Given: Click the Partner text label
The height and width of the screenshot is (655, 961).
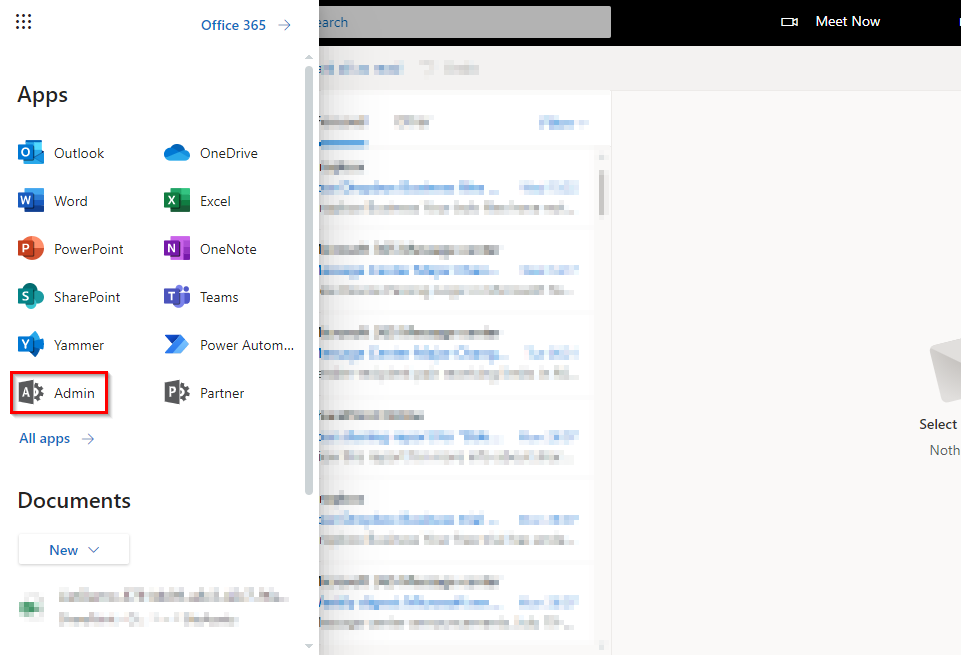Looking at the screenshot, I should pos(222,393).
